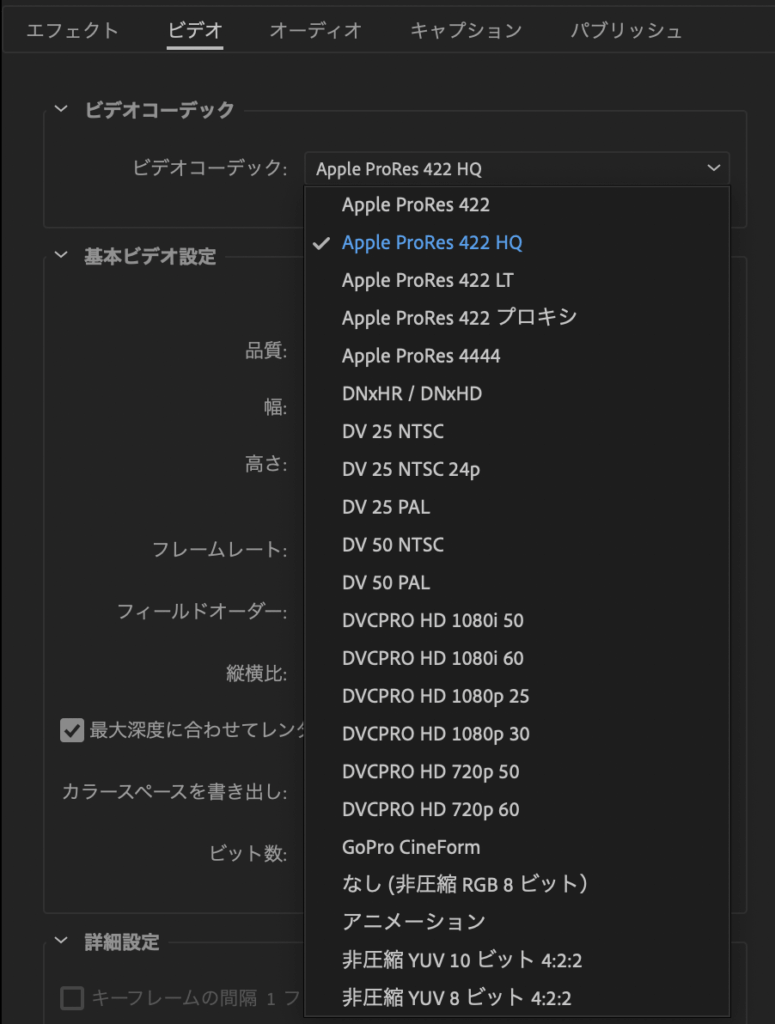Open the オーディオ tab
Viewport: 775px width, 1024px height.
coord(315,30)
